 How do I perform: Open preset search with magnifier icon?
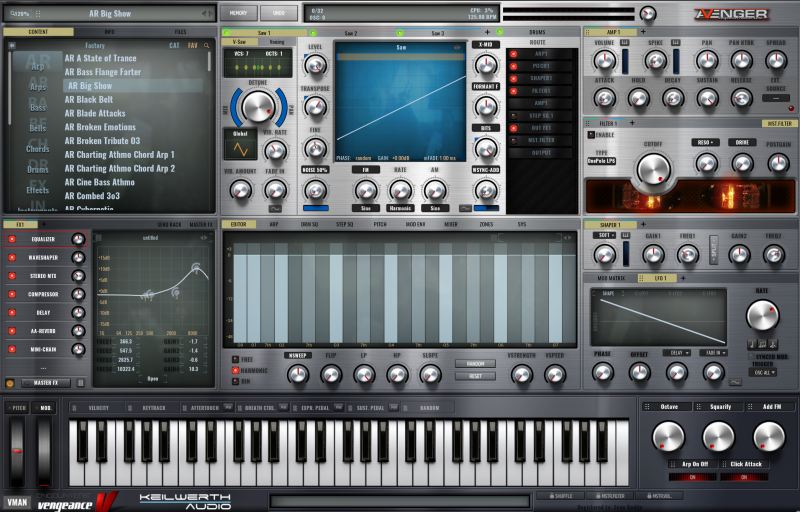coord(207,45)
